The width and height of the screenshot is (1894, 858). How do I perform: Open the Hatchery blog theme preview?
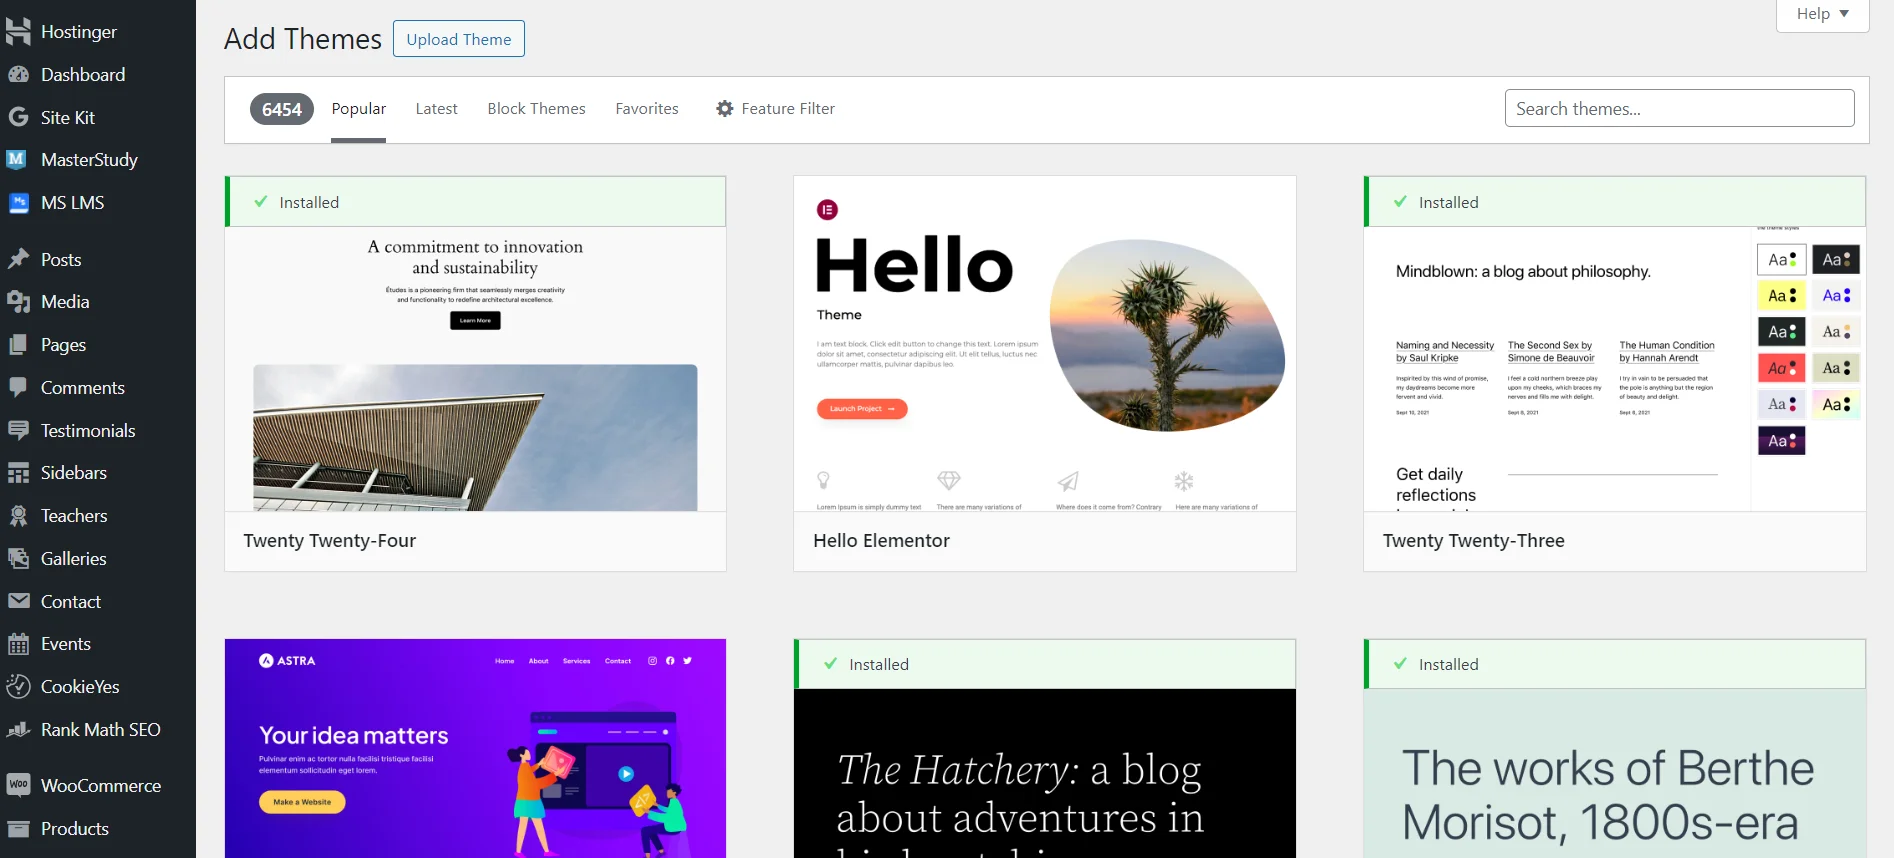[x=1045, y=773]
